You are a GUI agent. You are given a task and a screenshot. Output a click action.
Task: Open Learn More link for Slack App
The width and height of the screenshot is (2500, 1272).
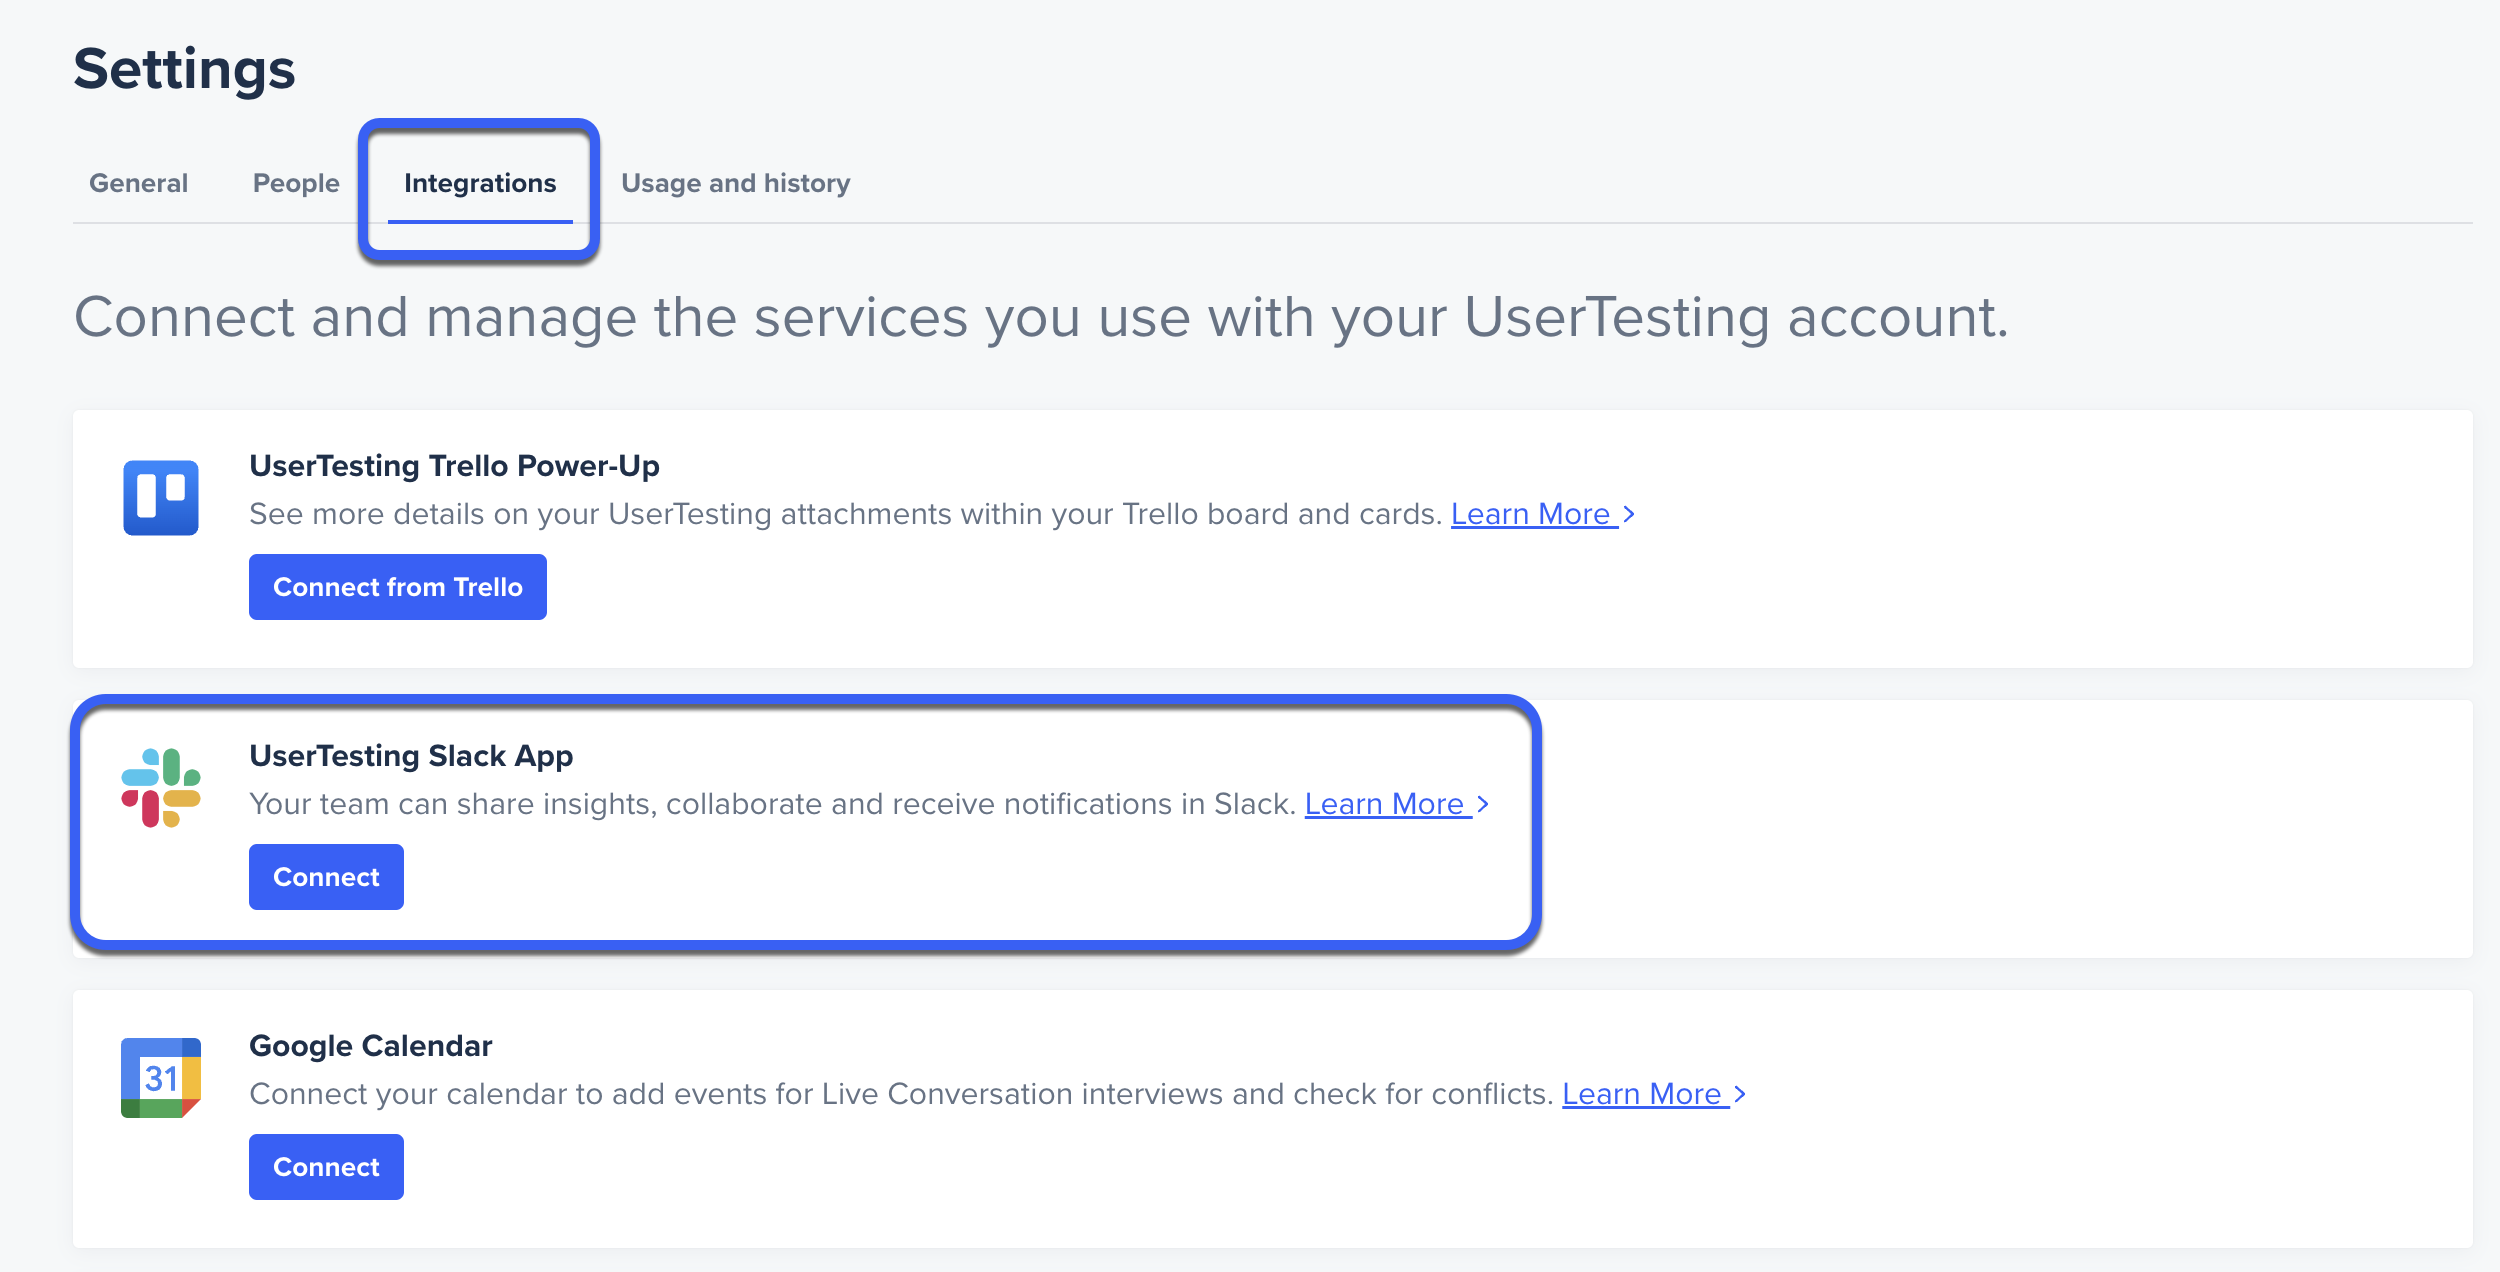[1397, 804]
